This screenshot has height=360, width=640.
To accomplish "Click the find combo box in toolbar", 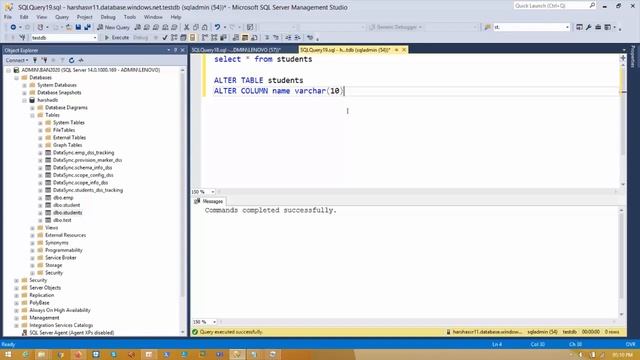I will (x=531, y=27).
